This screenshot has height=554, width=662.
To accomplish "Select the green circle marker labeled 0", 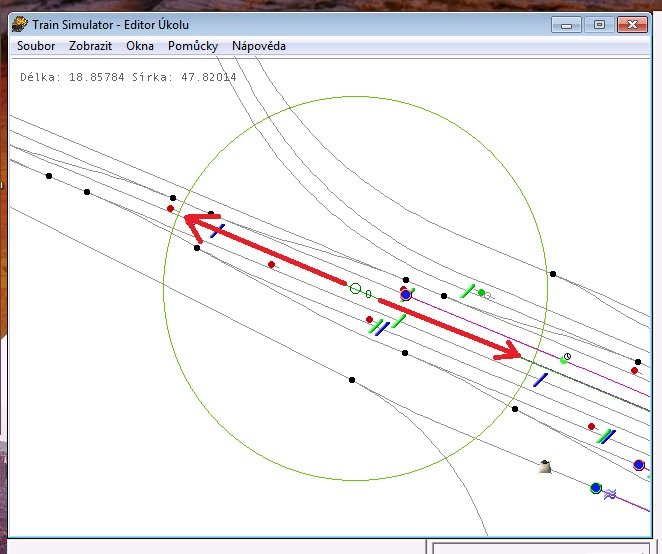I will pos(355,289).
